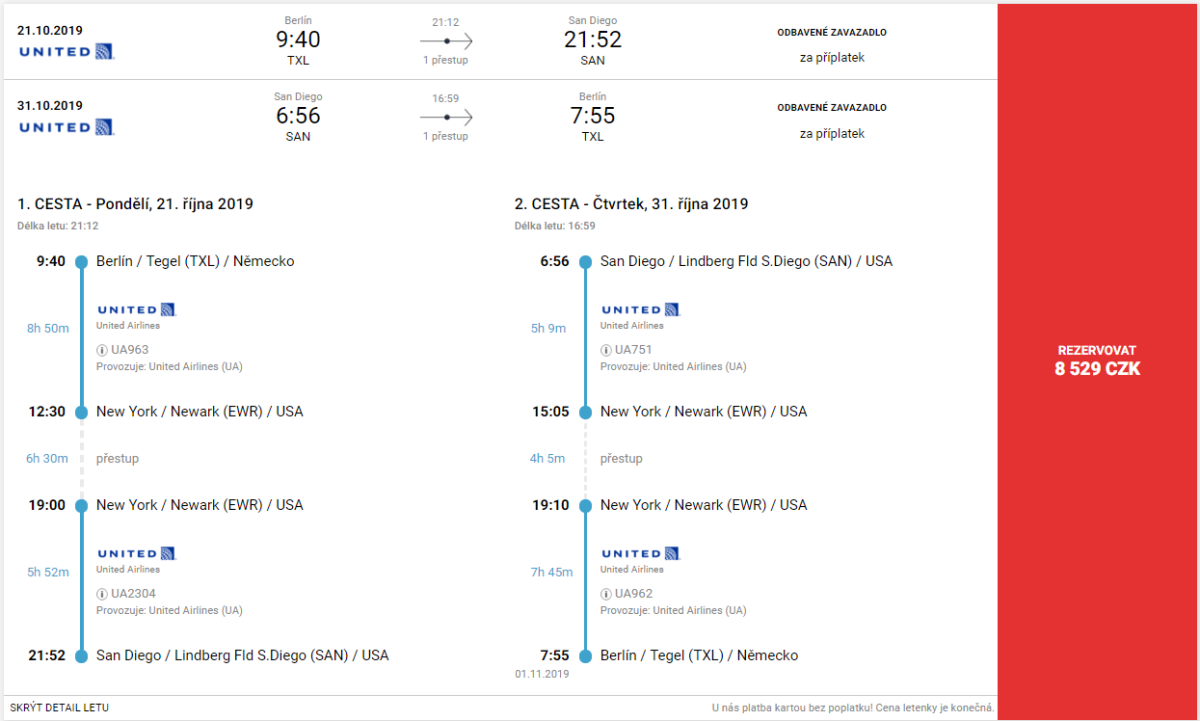Screen dimensions: 1200x721
Task: Click the return 16:59 duration arrow
Action: coord(445,117)
